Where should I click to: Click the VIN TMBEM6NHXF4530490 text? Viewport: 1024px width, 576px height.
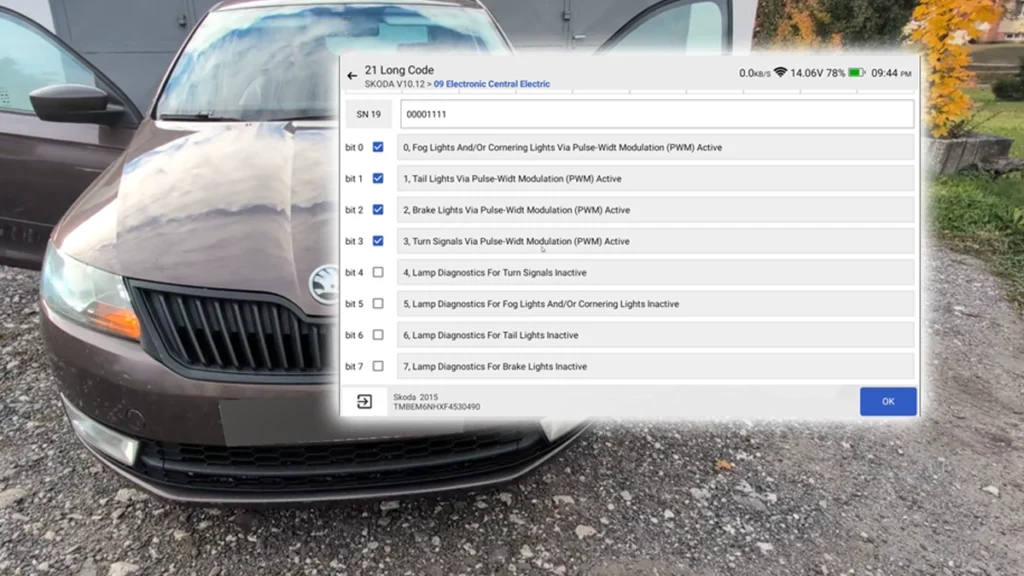436,407
